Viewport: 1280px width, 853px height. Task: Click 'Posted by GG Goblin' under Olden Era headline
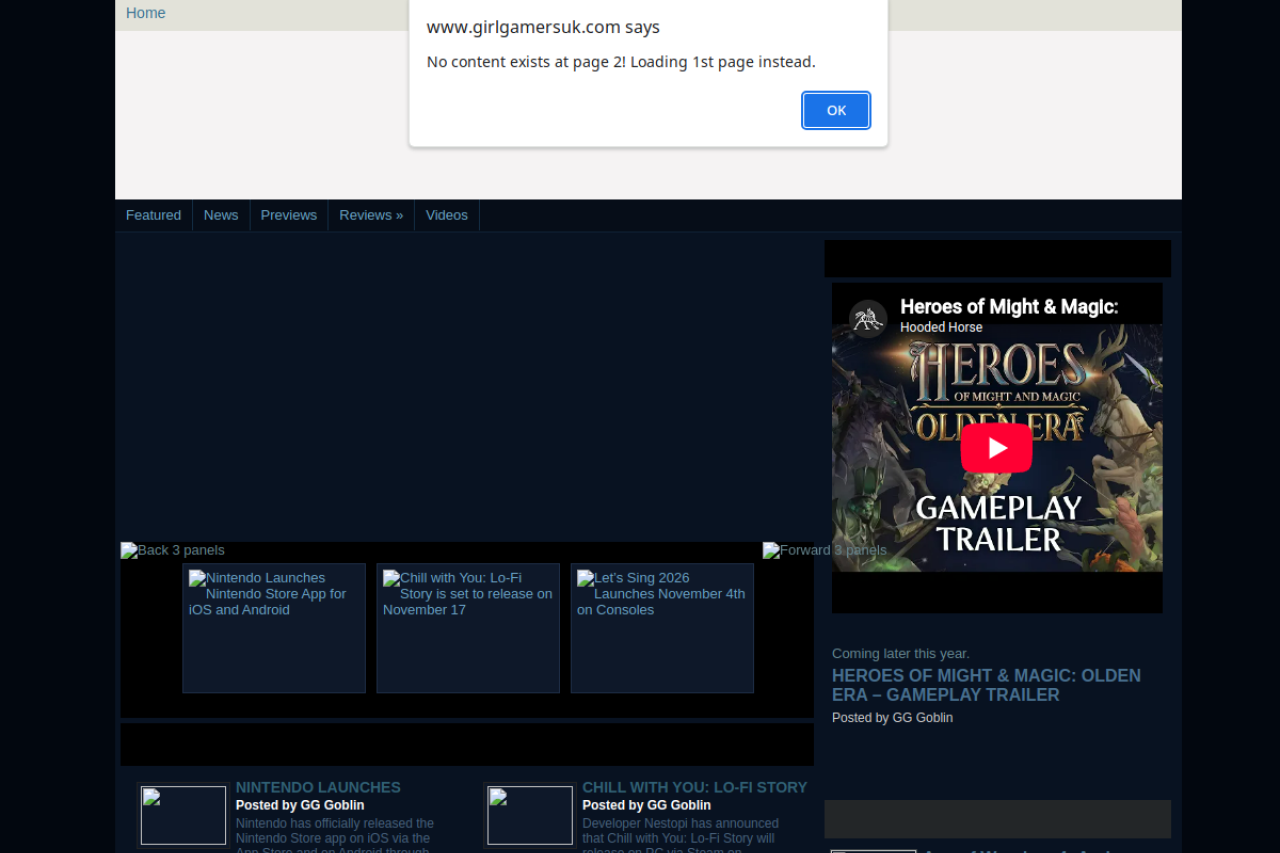[892, 718]
